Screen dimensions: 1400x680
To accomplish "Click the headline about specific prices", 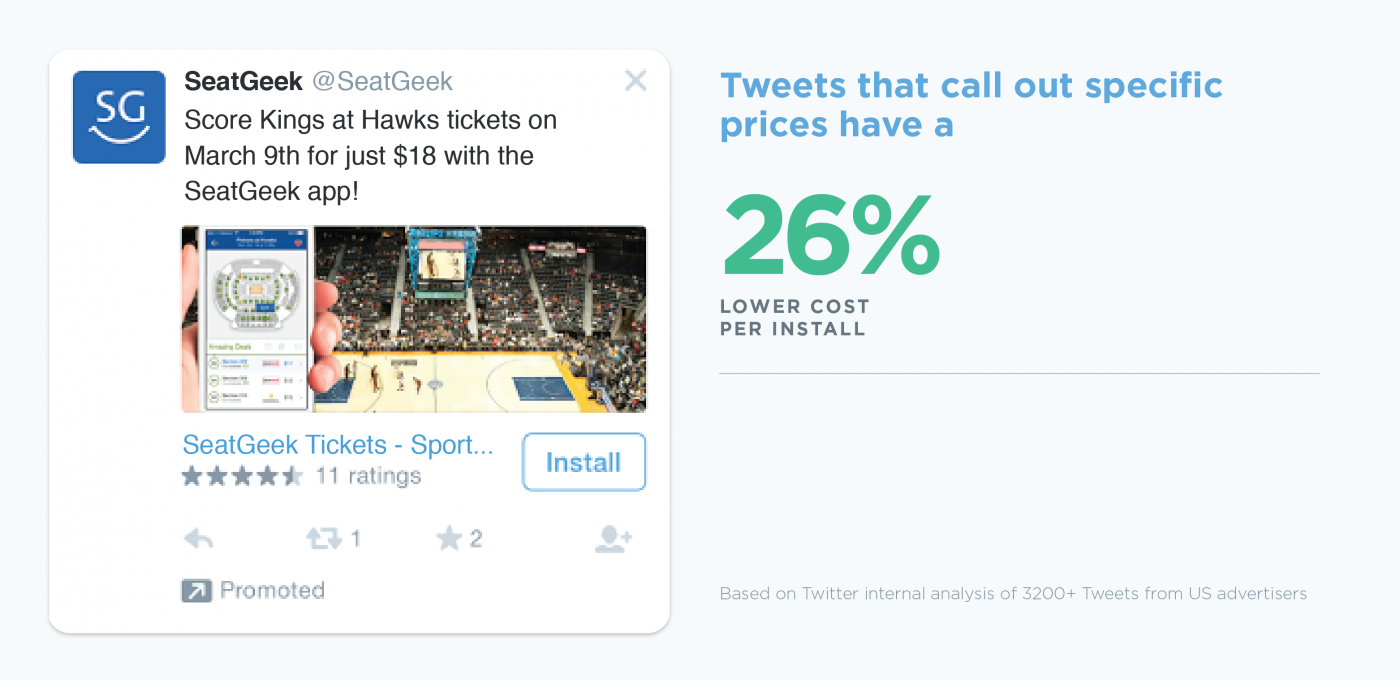I will [x=970, y=105].
